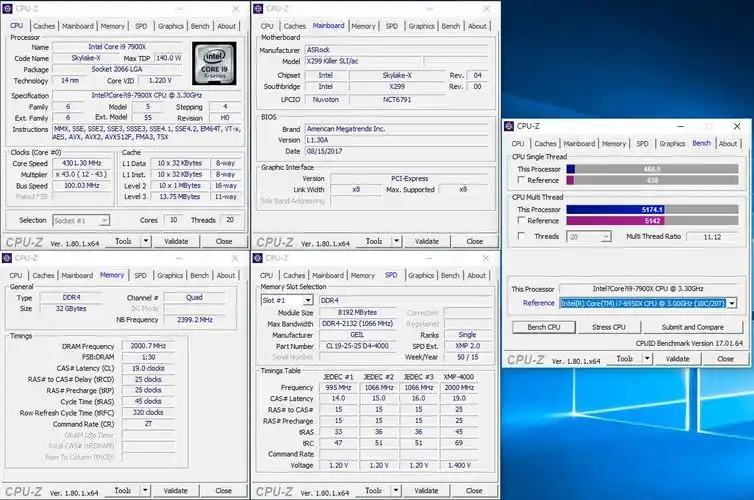Click the Multi Thread This Processor 5174.1 bar
The width and height of the screenshot is (754, 500).
pyautogui.click(x=652, y=209)
